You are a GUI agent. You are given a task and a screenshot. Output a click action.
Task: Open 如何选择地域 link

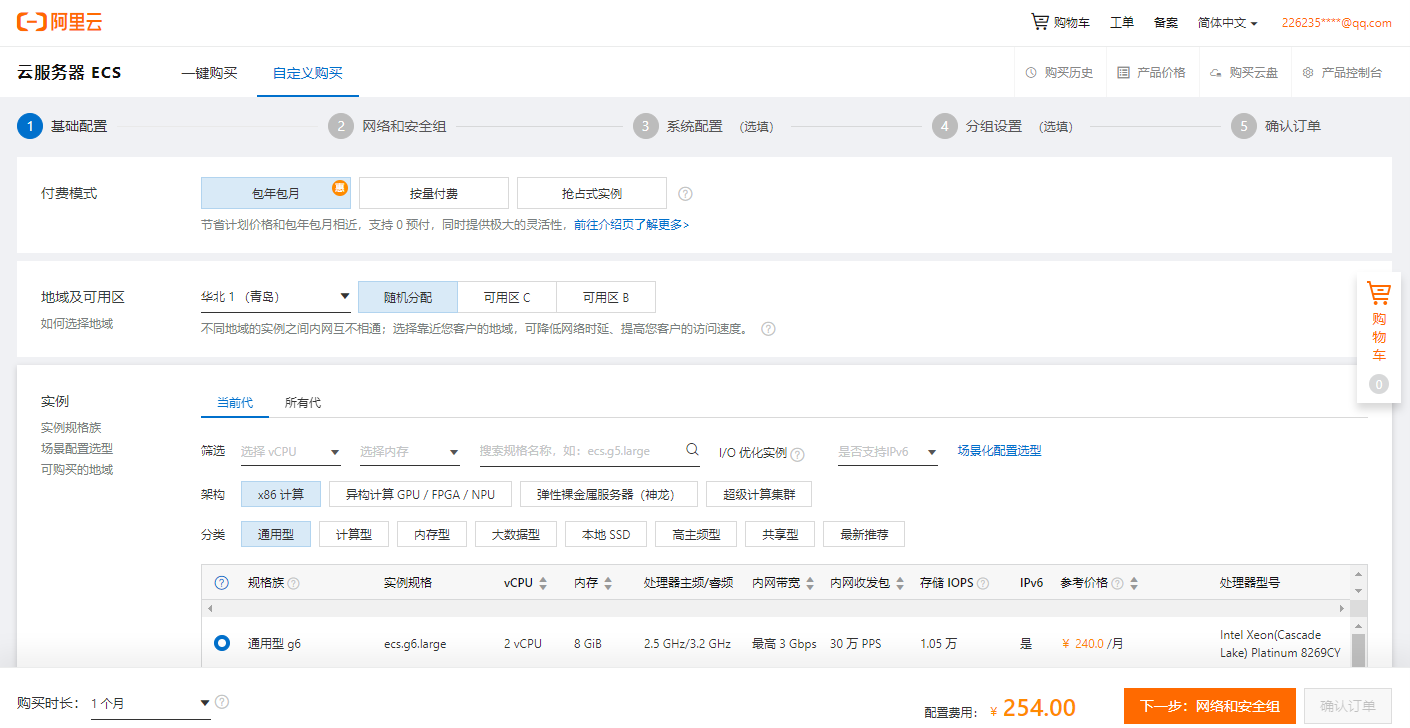tap(77, 324)
